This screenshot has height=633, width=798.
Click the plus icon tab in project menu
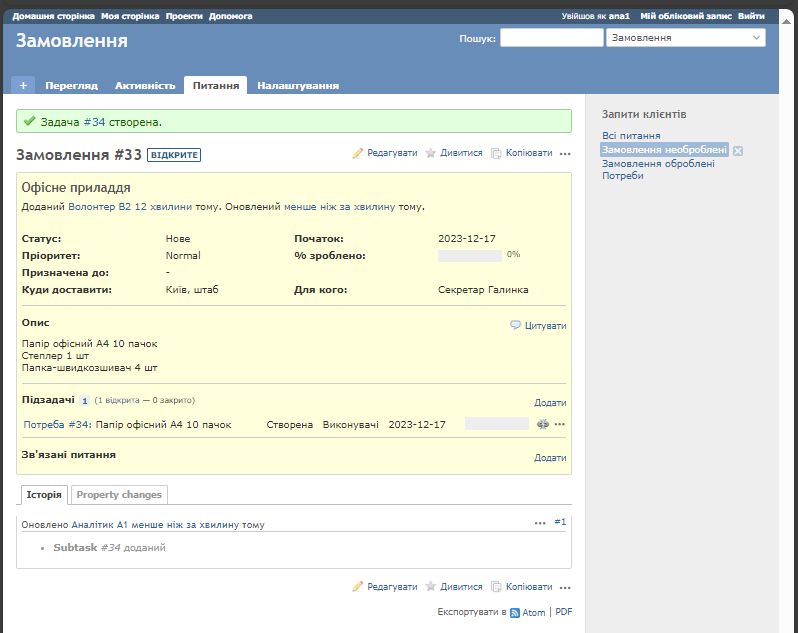[x=23, y=85]
